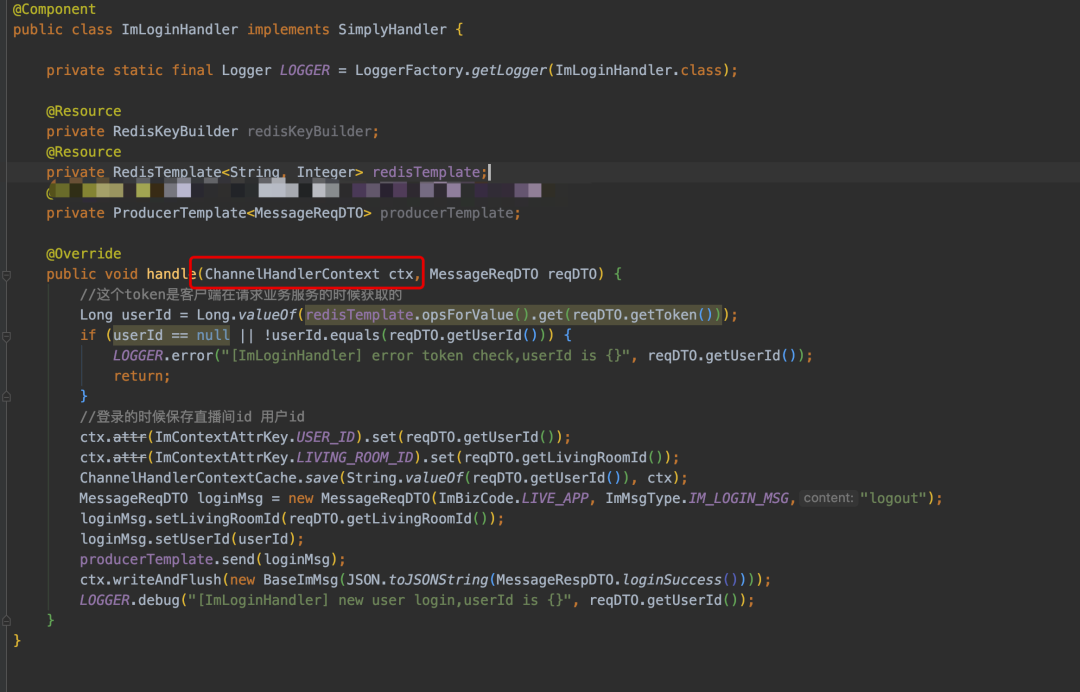Click the producerTemplate field name declaration
This screenshot has height=692, width=1080.
tap(449, 213)
